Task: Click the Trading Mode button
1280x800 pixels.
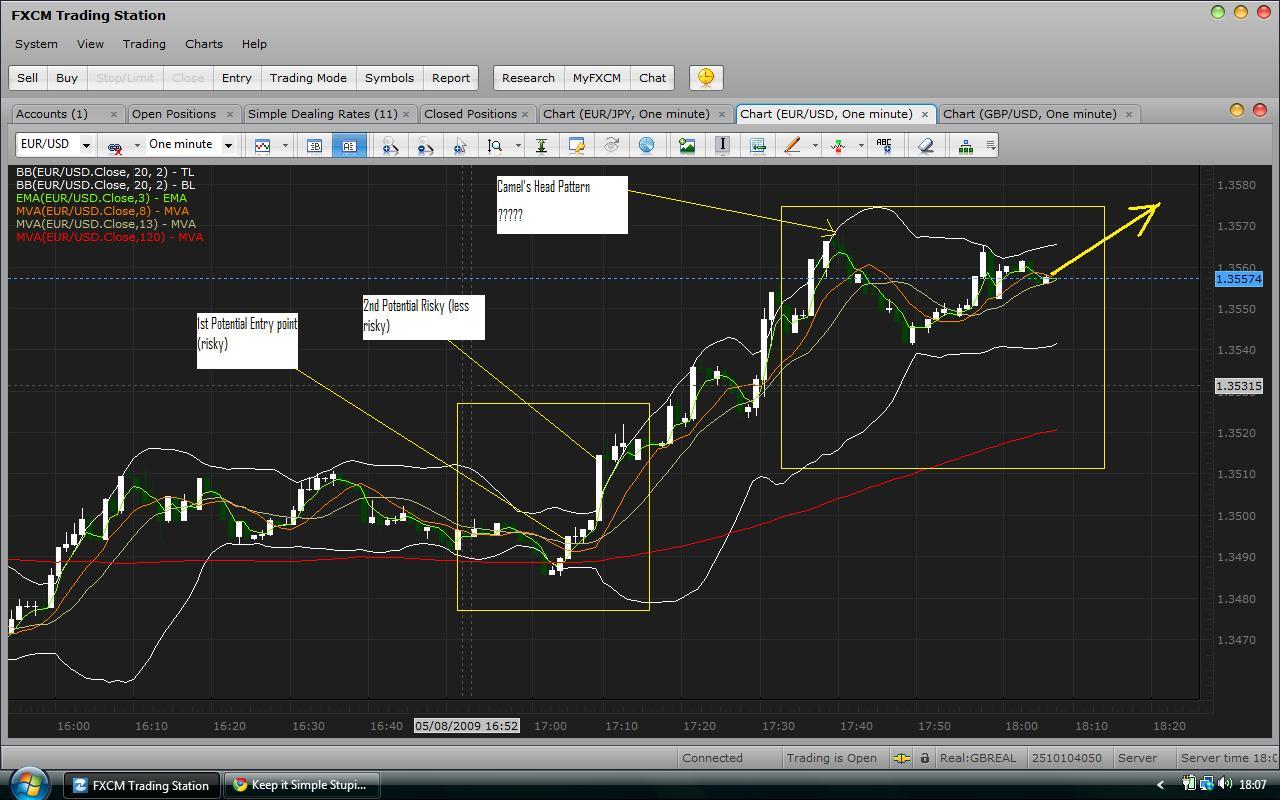Action: [308, 78]
